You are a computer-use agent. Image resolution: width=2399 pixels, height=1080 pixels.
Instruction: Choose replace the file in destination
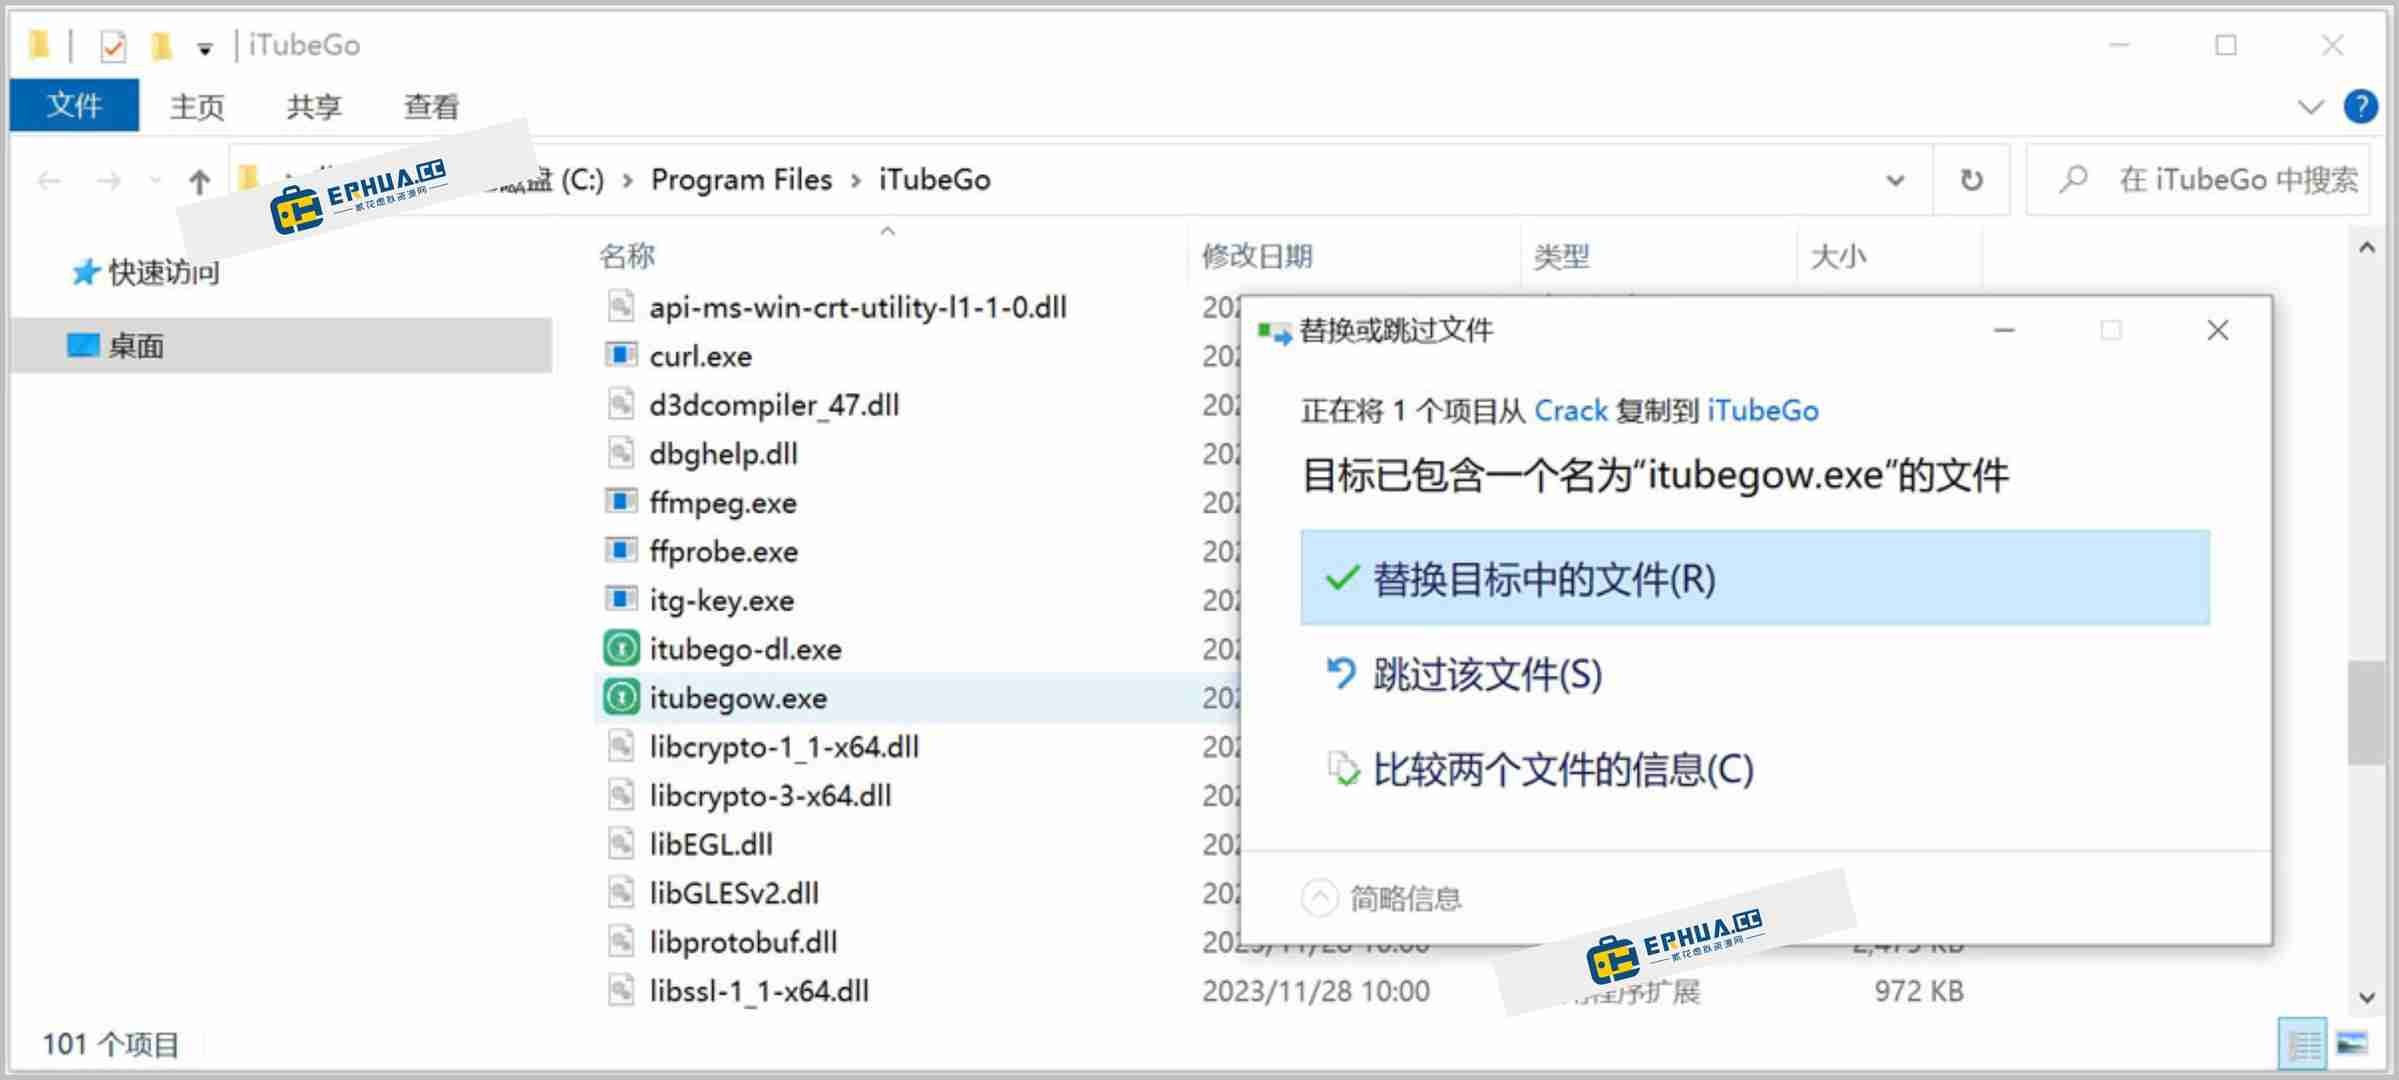click(1755, 578)
